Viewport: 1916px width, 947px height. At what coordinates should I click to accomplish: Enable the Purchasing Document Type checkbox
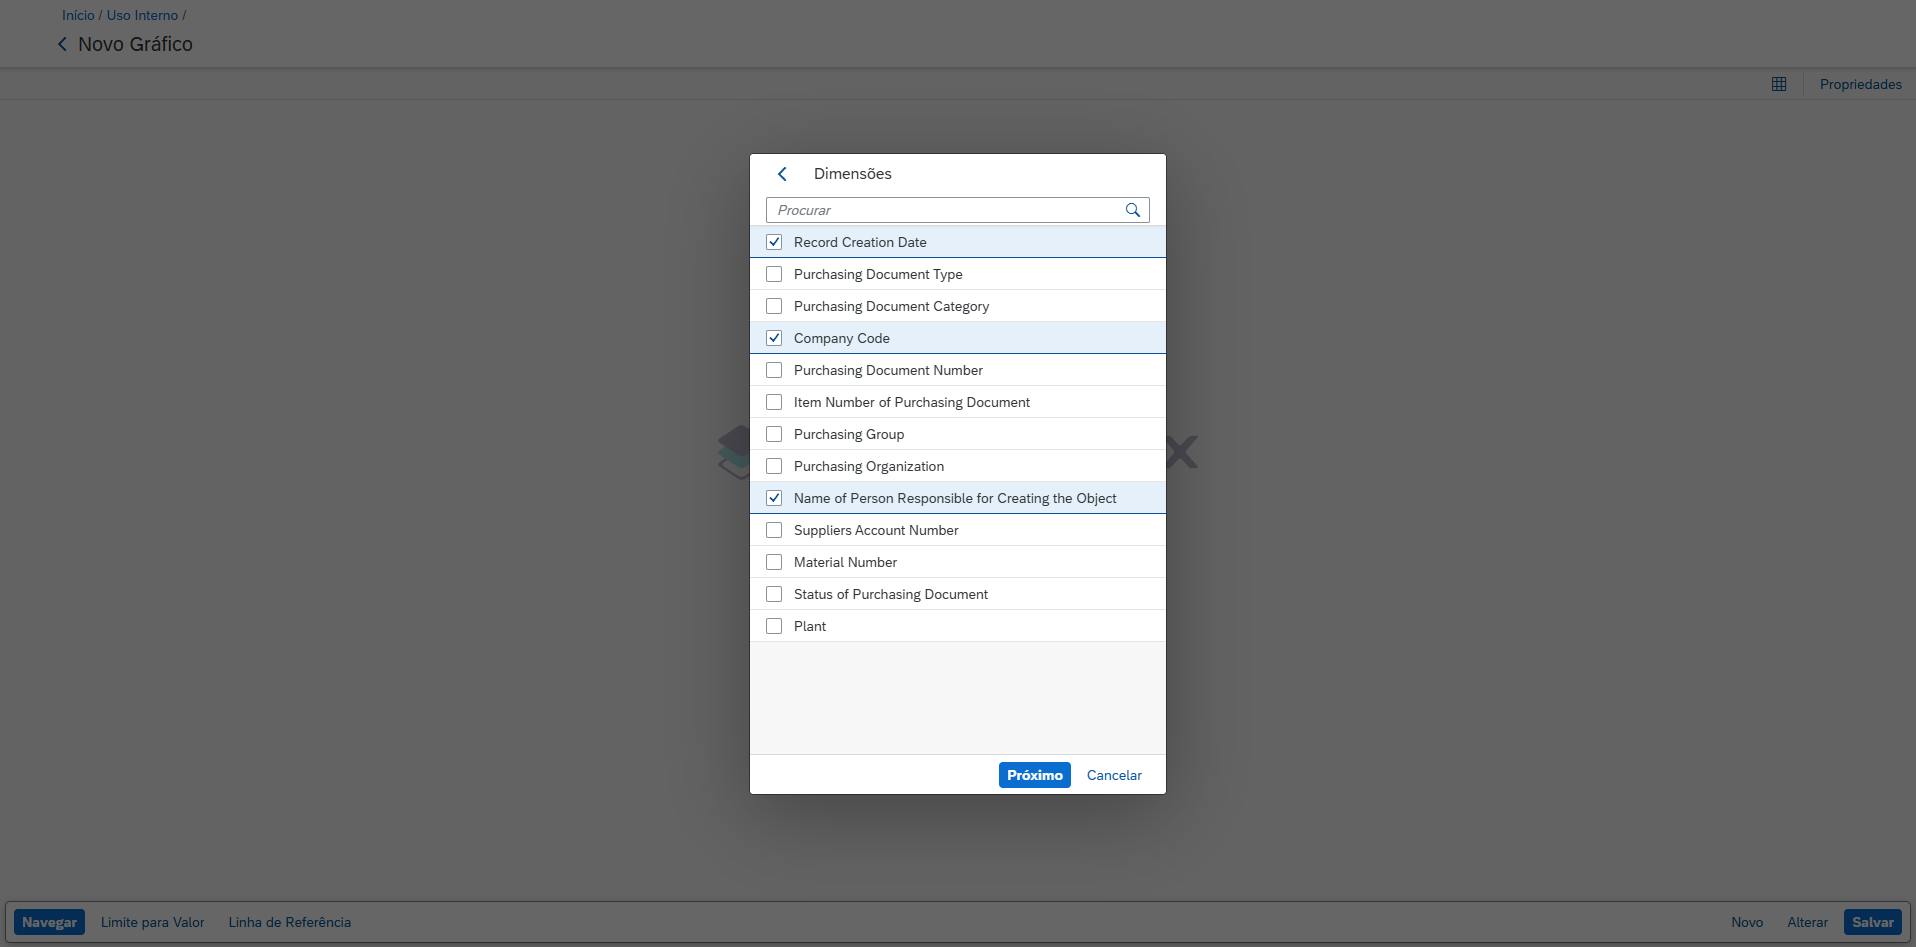tap(774, 274)
